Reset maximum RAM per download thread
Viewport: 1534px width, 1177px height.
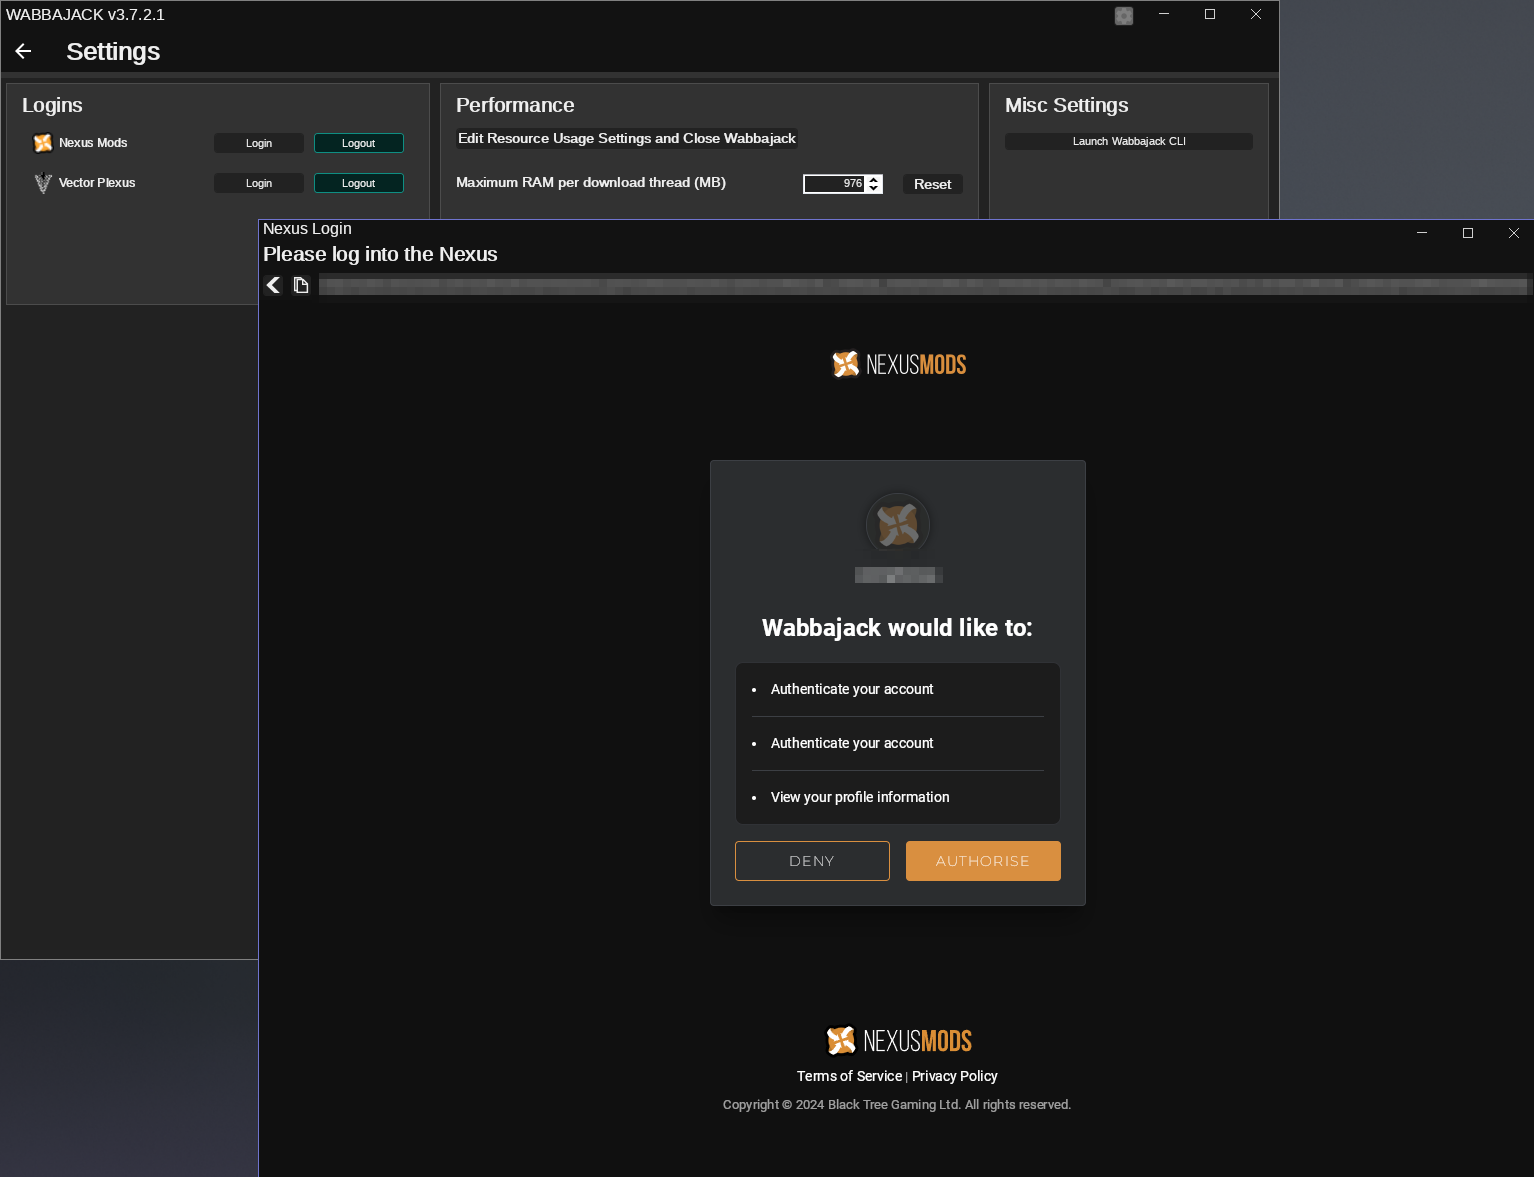933,184
